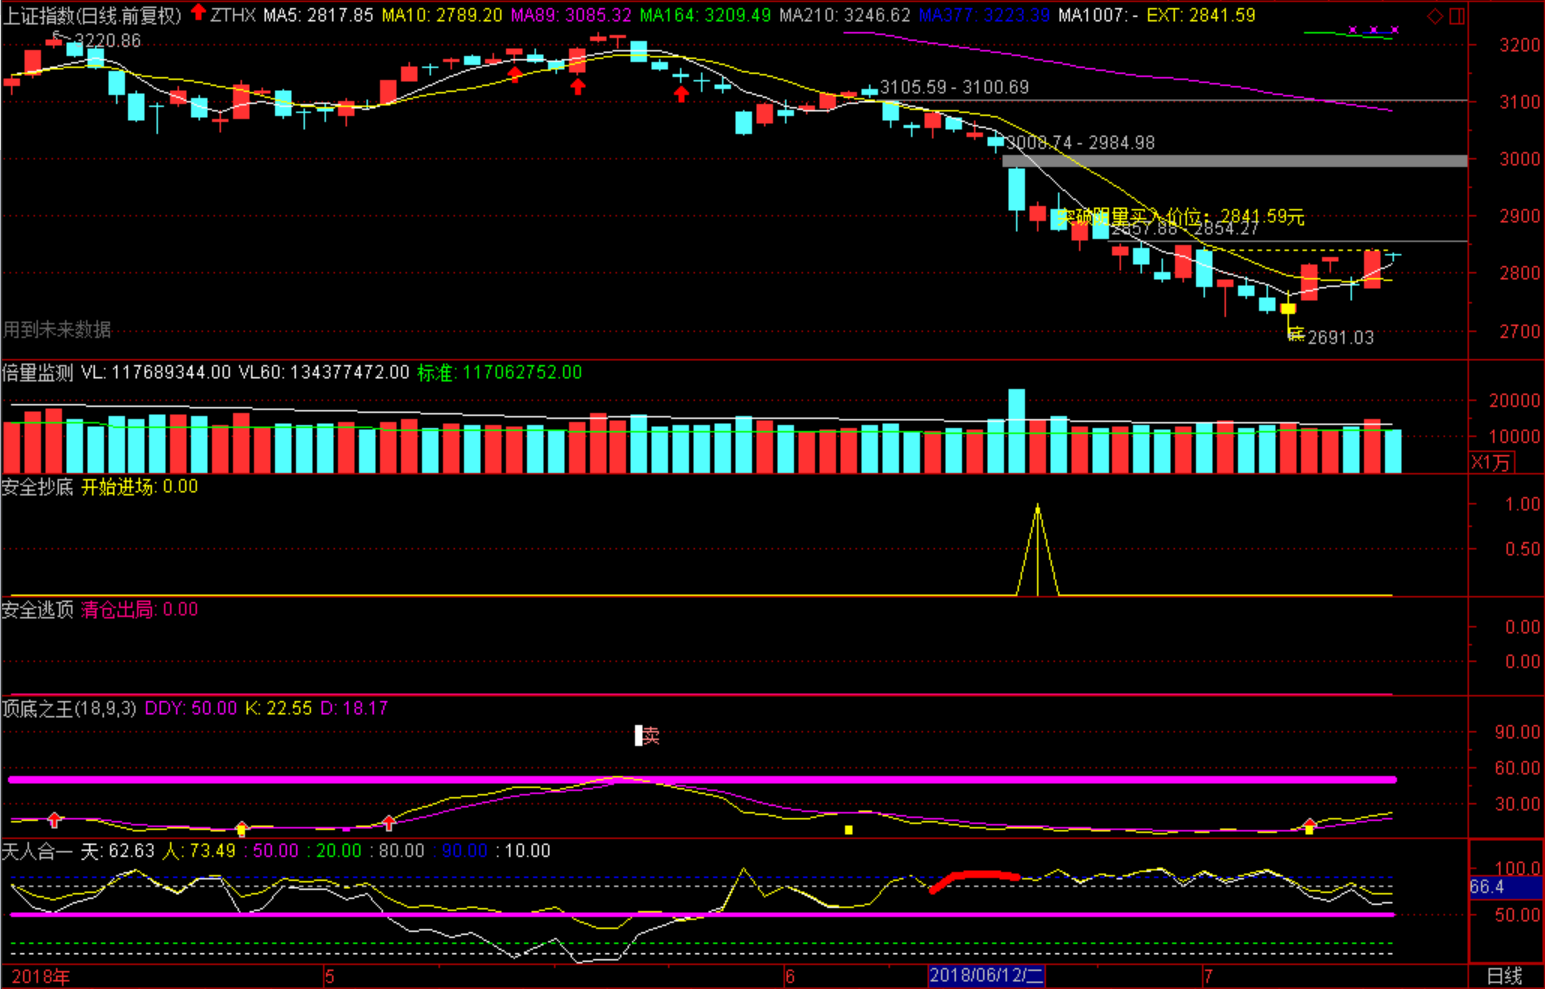Click the X1万 volume unit box
Screen dimensions: 1545x989
point(1490,462)
